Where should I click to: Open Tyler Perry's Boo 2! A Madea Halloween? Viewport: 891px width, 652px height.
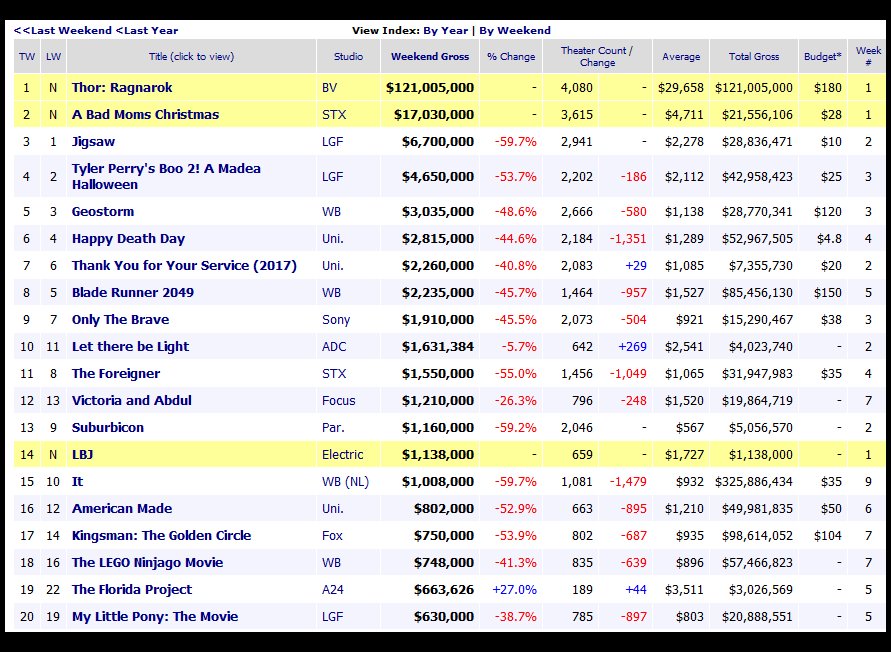click(x=166, y=177)
